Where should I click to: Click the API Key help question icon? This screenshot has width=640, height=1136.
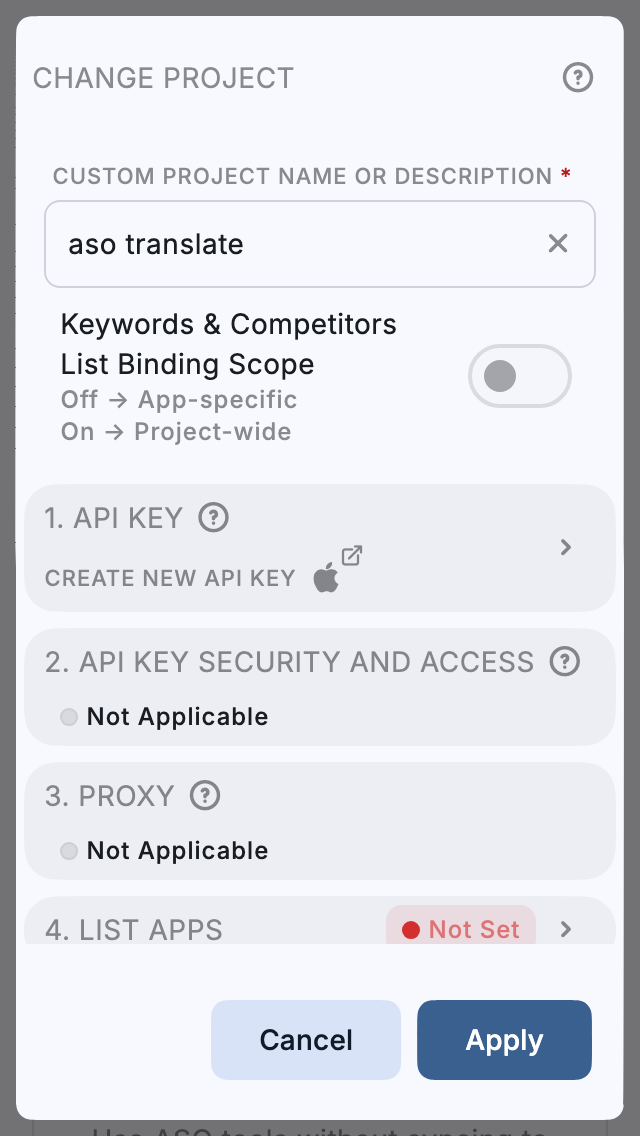pos(214,517)
